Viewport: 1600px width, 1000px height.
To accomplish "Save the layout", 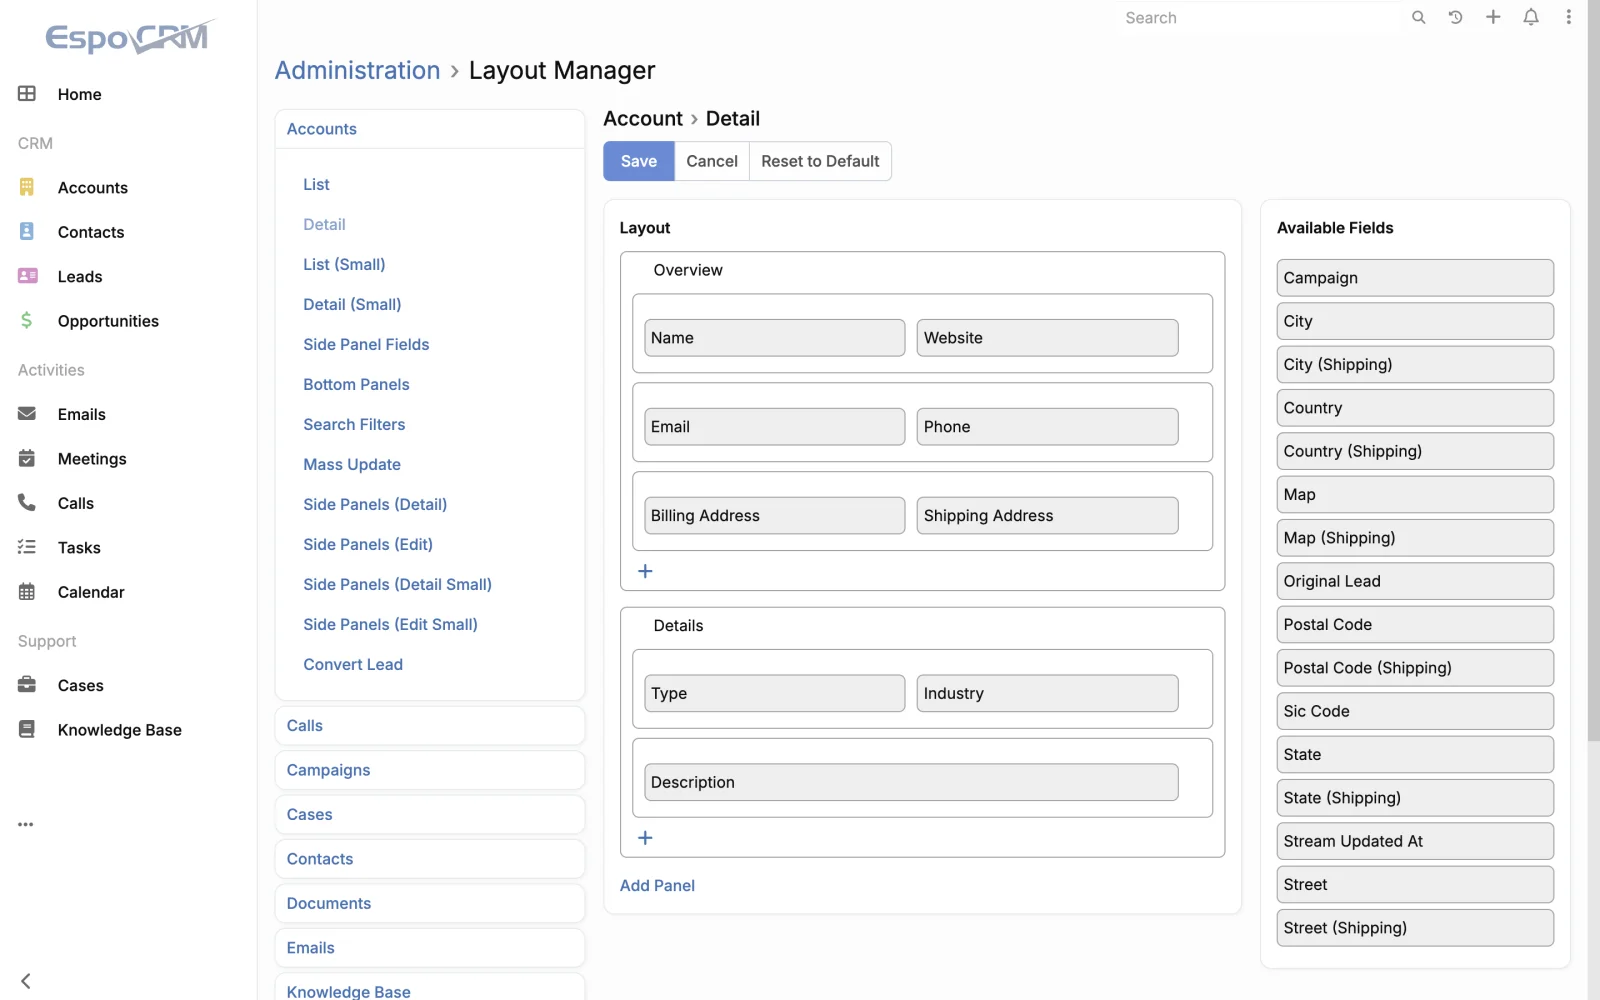I will [x=638, y=161].
